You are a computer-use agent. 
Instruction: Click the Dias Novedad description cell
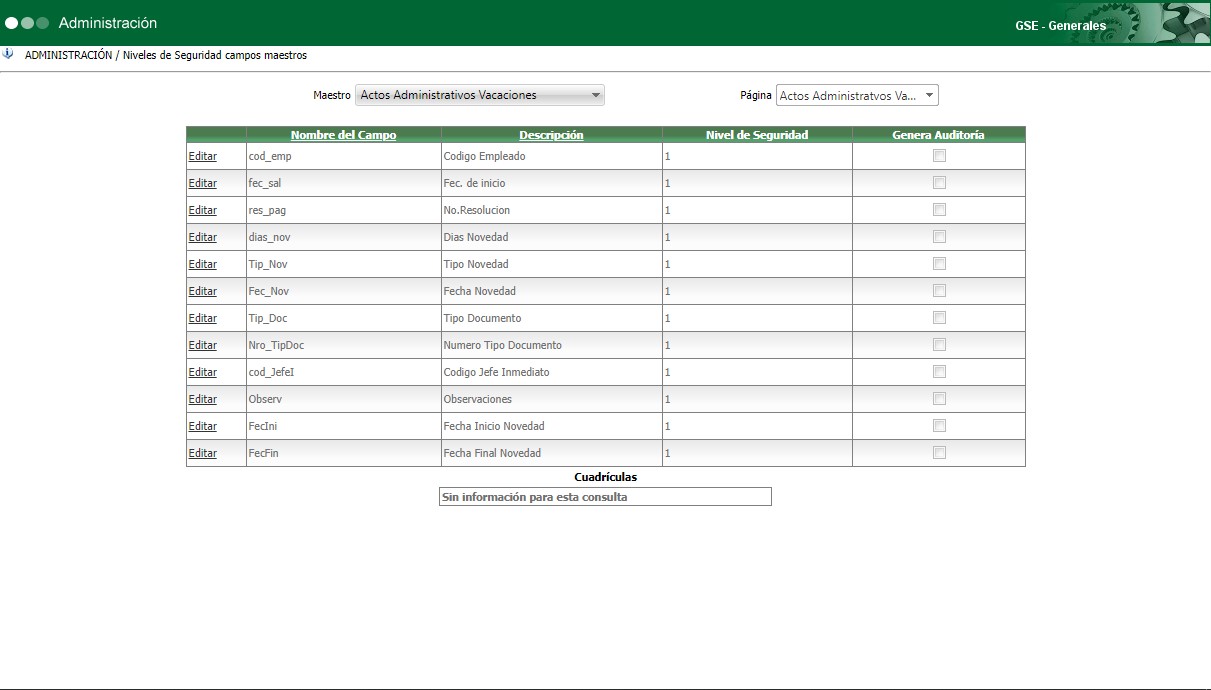551,237
